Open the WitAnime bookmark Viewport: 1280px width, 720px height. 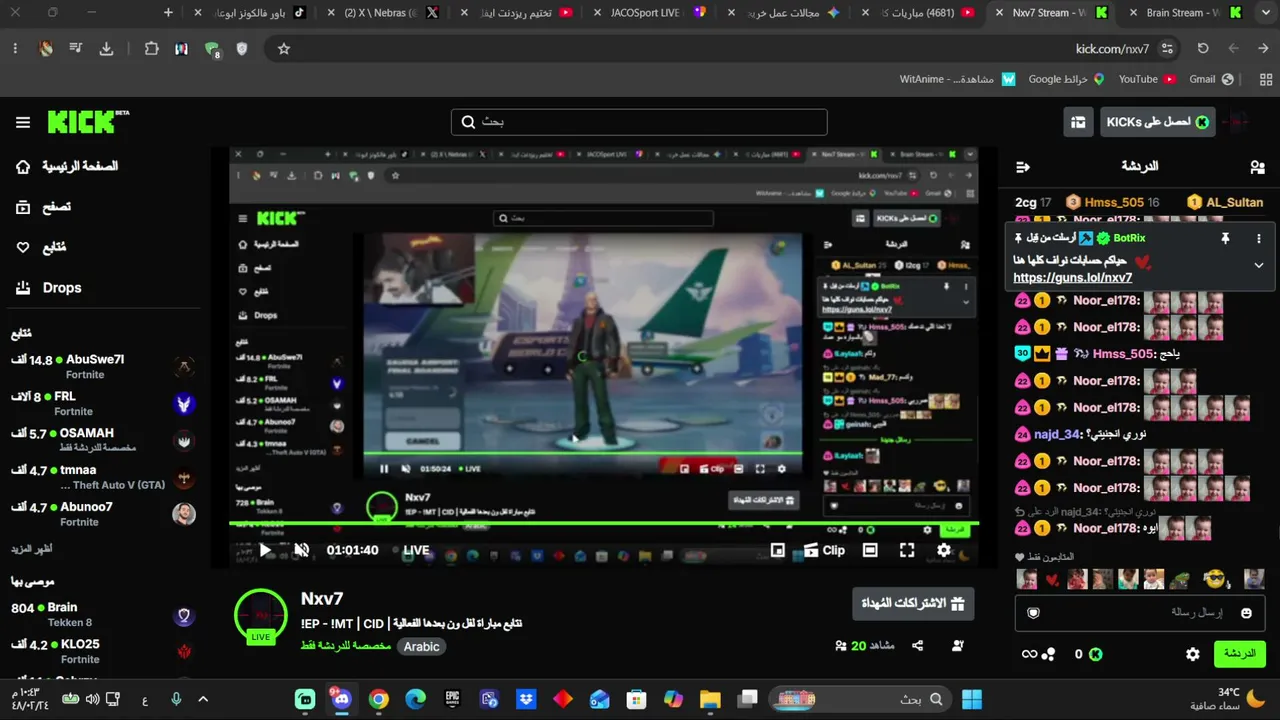(x=957, y=79)
